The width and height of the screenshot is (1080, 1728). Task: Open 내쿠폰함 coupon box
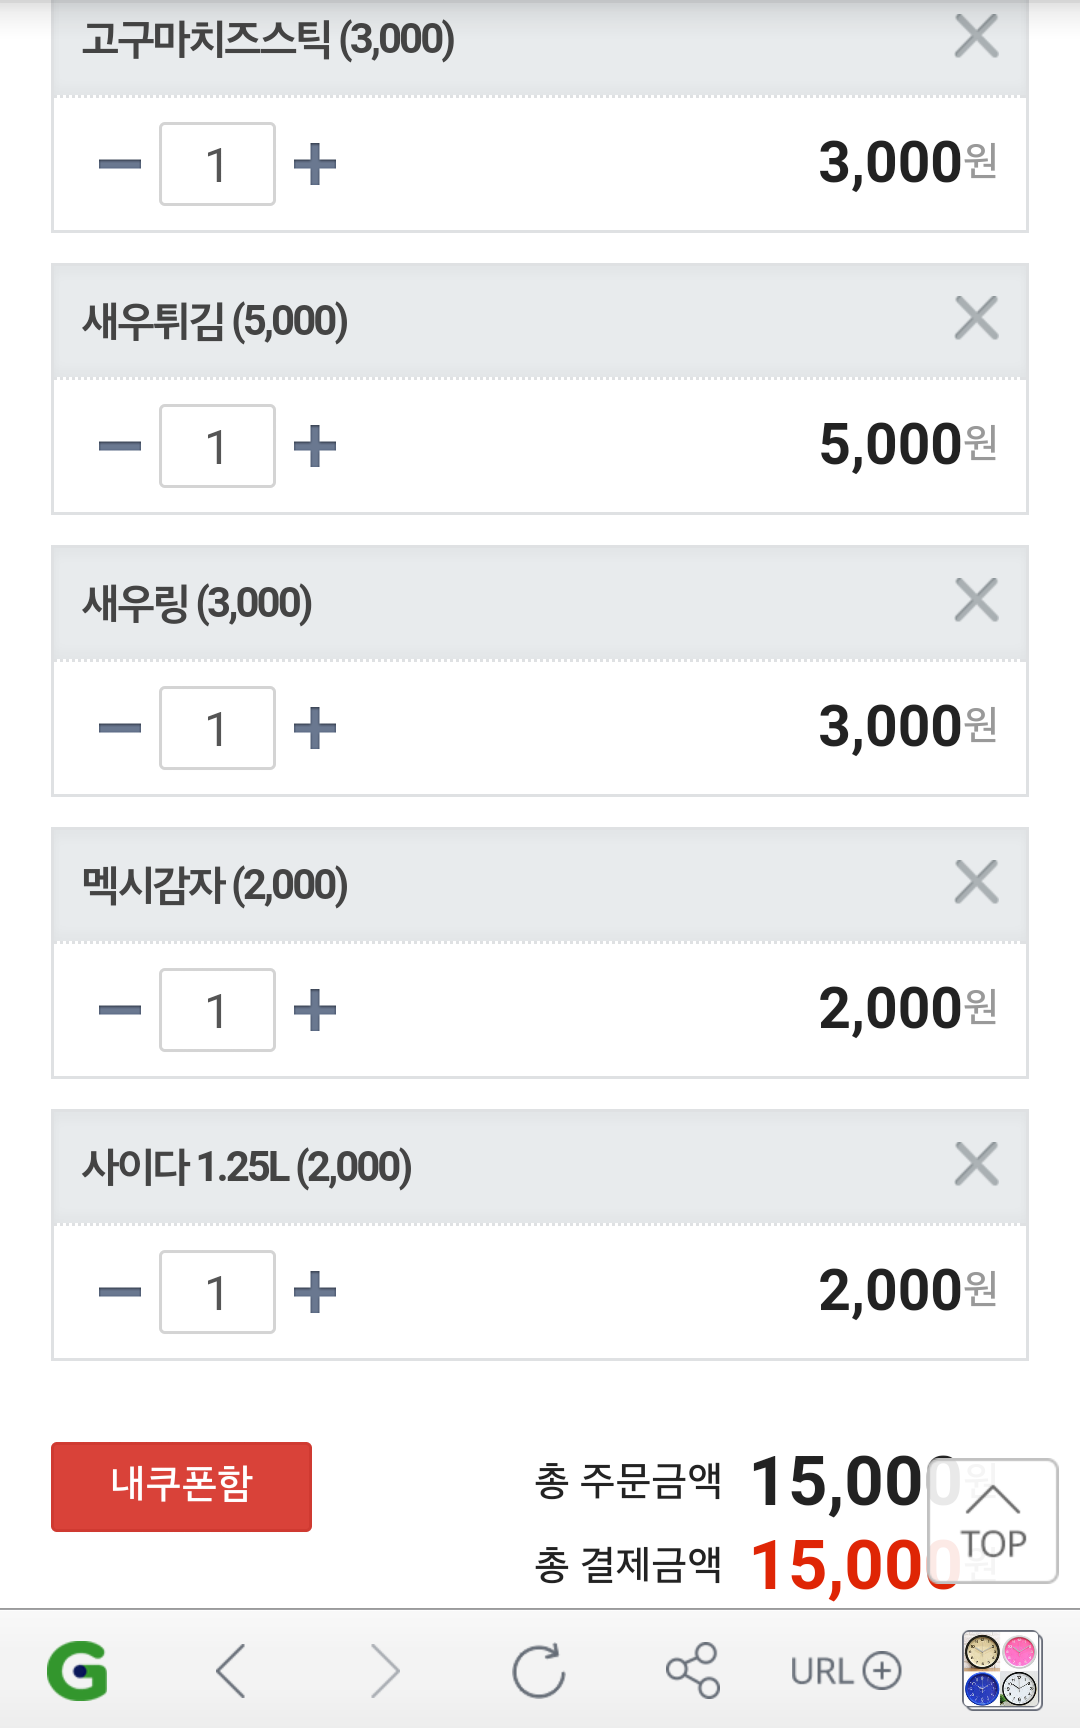point(181,1486)
